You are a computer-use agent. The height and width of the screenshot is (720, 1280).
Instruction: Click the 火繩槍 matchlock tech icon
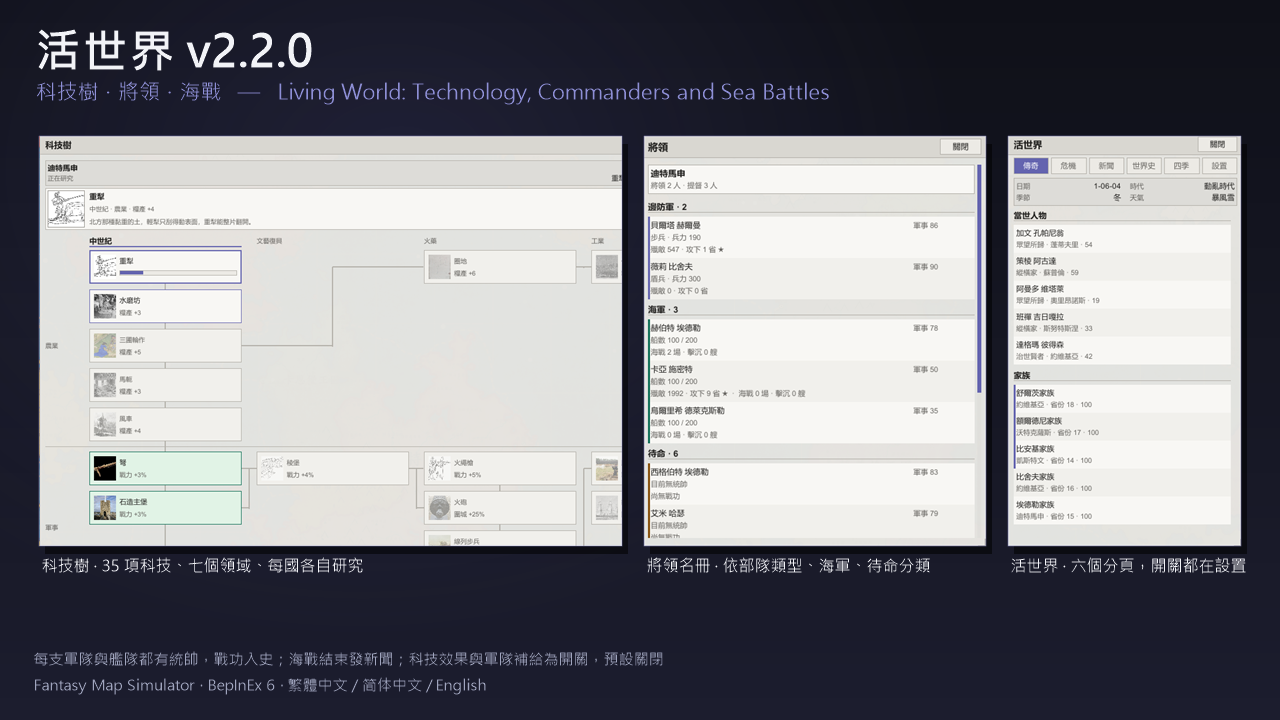[x=440, y=468]
